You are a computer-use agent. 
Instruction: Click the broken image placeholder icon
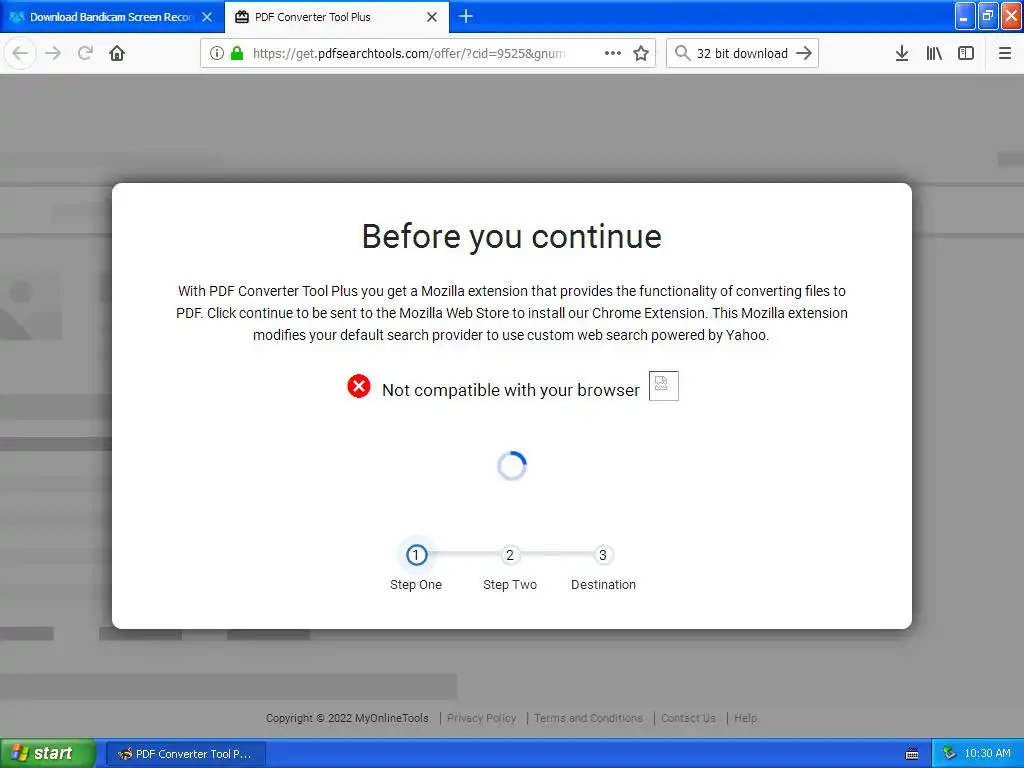point(664,386)
